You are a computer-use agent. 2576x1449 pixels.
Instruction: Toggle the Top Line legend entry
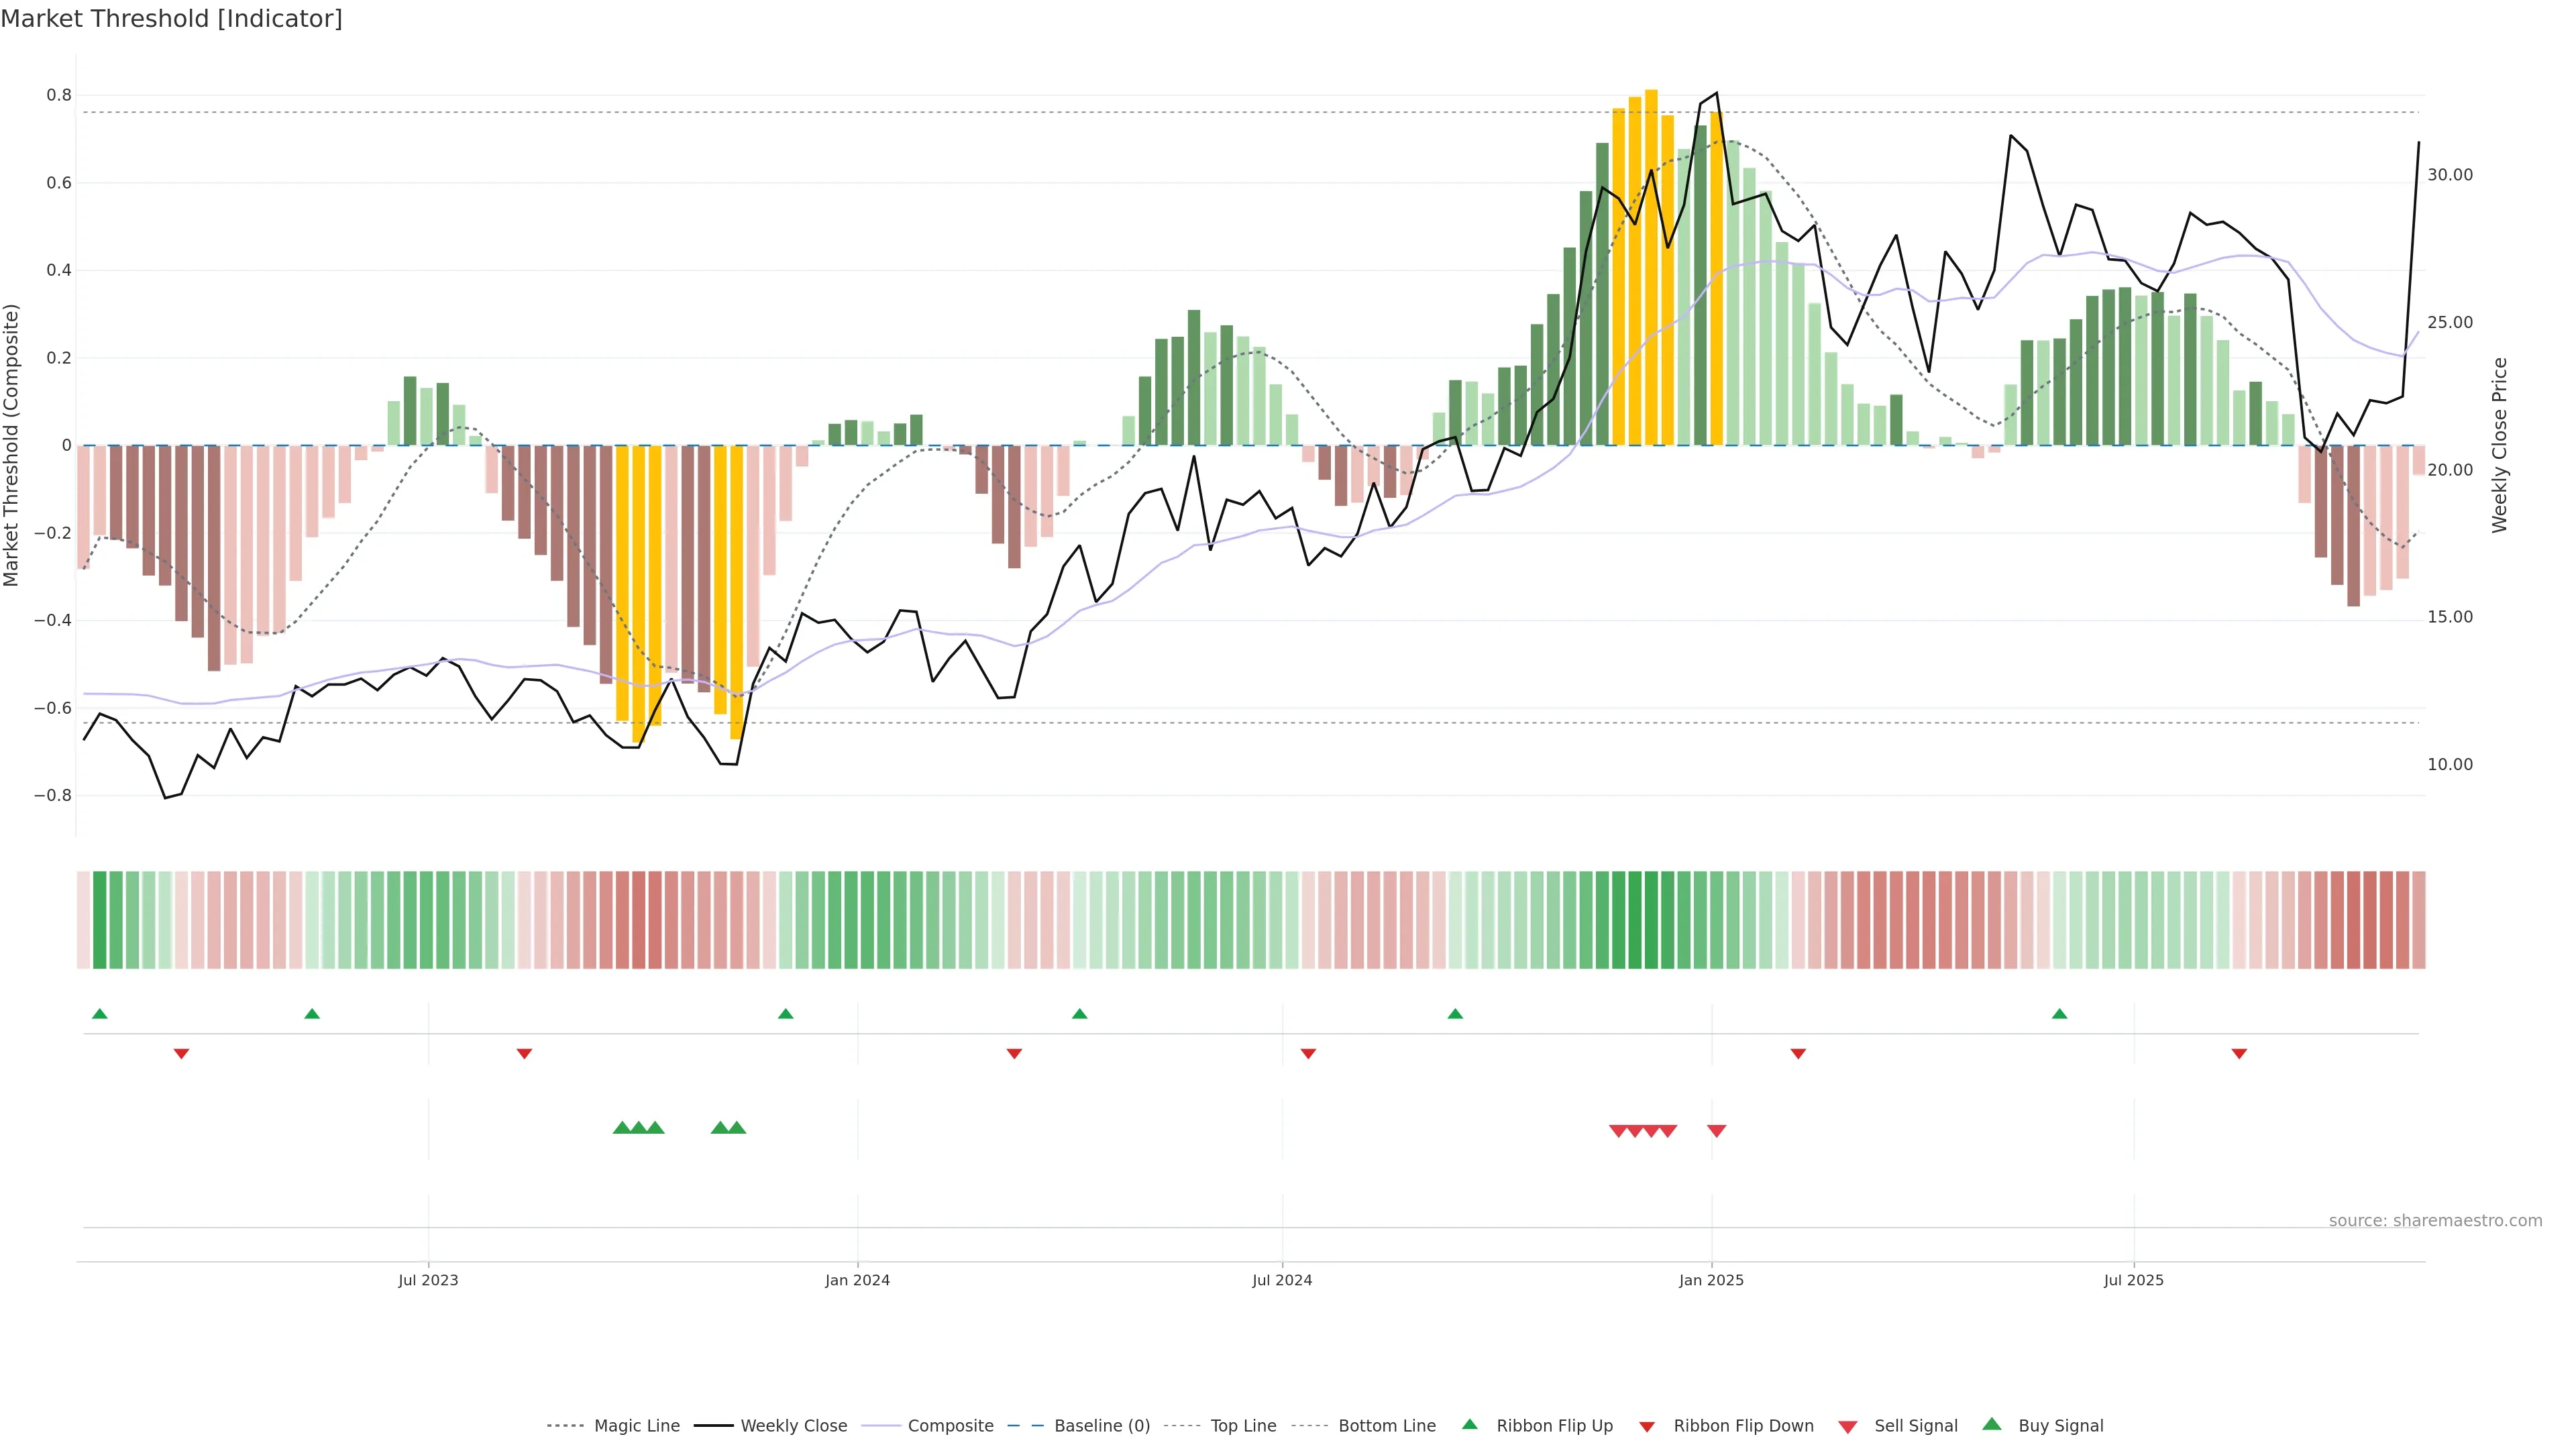pyautogui.click(x=1243, y=1426)
